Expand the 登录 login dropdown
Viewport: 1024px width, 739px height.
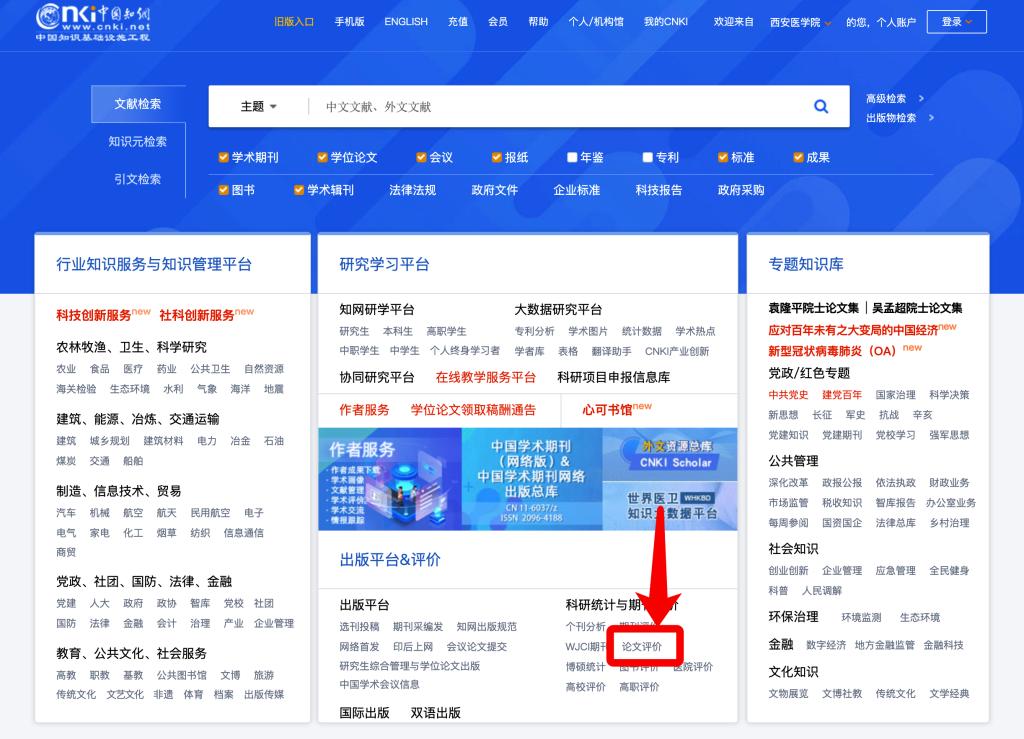[956, 22]
